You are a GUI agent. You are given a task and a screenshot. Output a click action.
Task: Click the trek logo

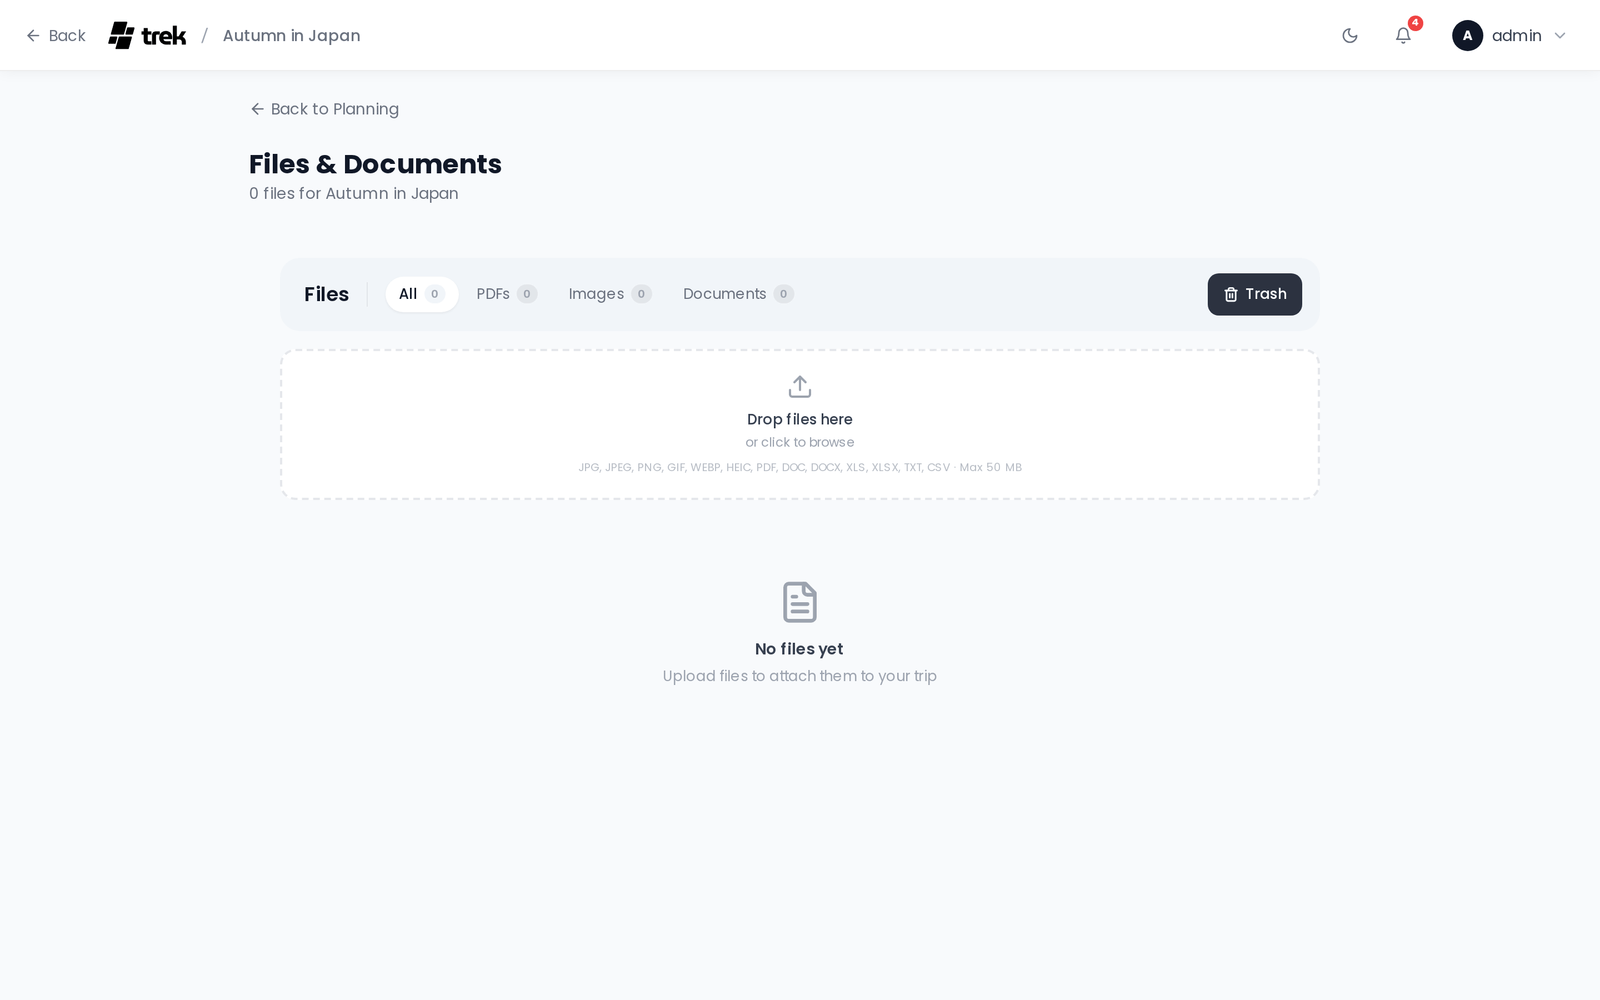pyautogui.click(x=147, y=35)
